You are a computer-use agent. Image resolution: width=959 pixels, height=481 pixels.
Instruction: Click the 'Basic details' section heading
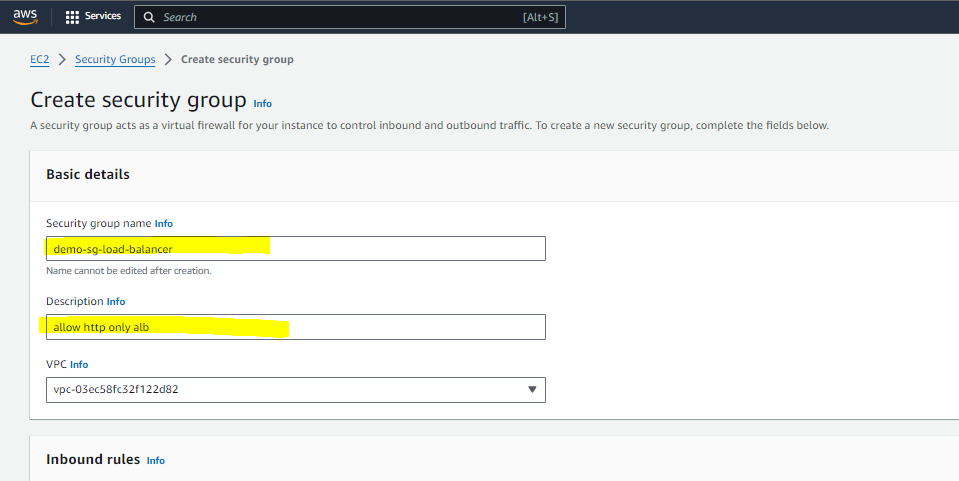pyautogui.click(x=88, y=174)
